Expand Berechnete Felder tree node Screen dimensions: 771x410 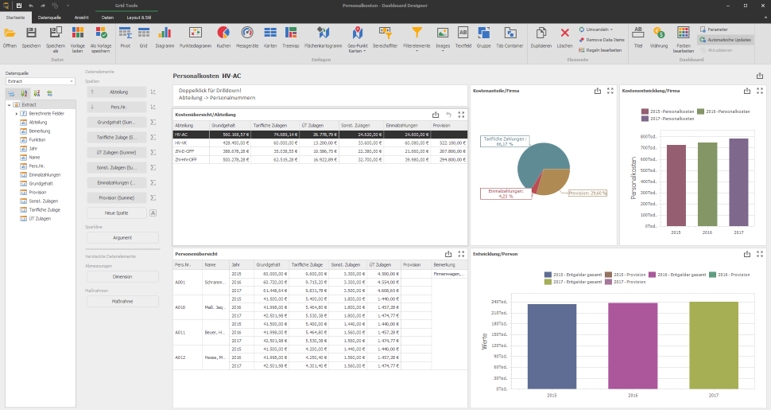16,114
